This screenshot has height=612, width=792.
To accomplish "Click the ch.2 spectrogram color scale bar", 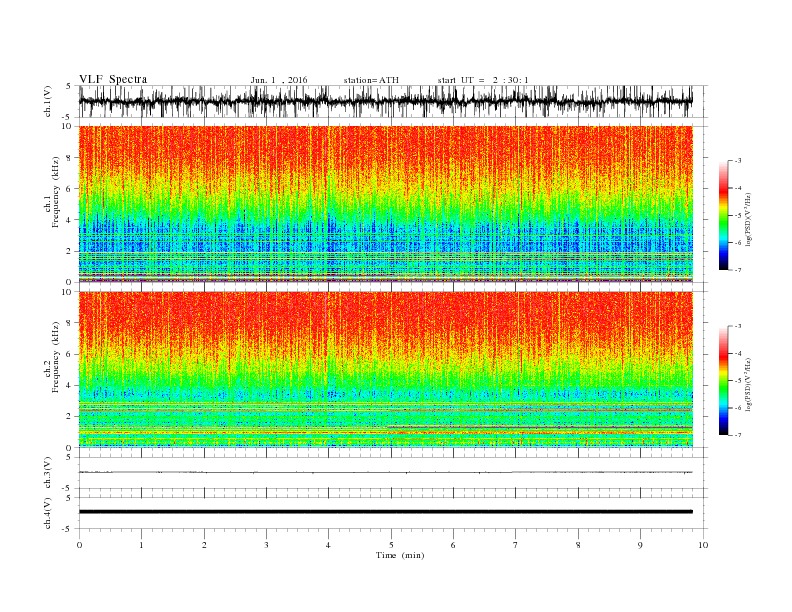I will coord(723,380).
